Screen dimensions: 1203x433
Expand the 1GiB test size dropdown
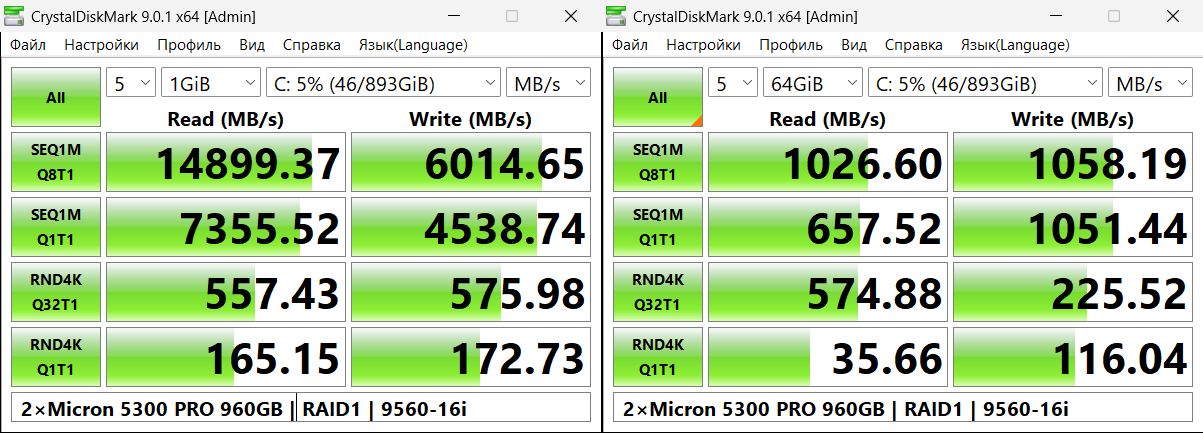pyautogui.click(x=210, y=84)
